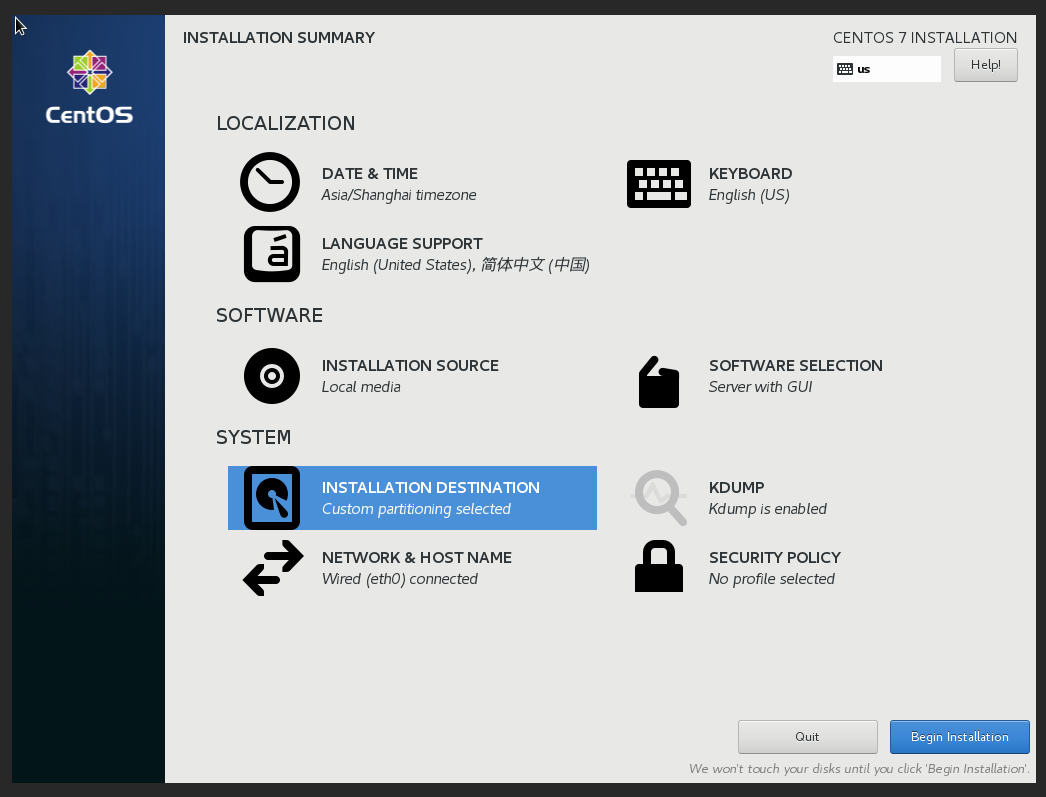Click the small keyboard icon beside us
1046x797 pixels.
click(x=845, y=69)
